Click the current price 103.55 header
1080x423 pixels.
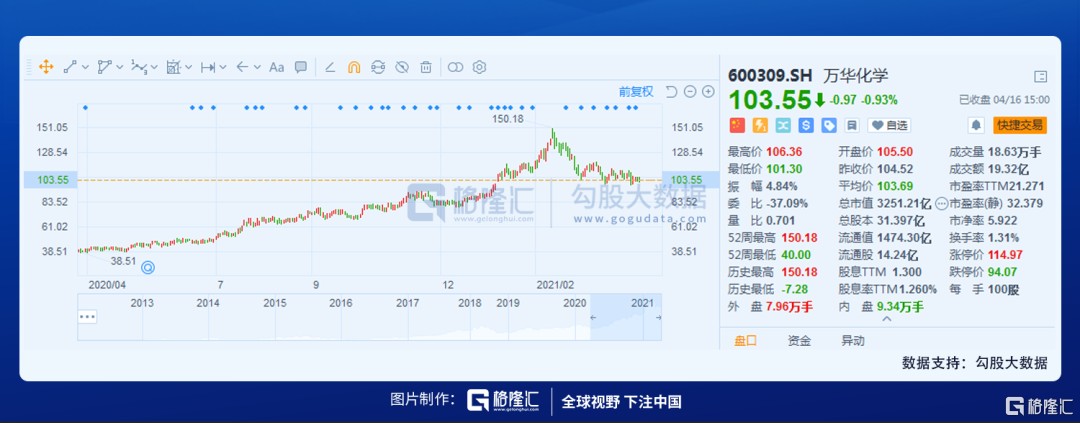[770, 100]
